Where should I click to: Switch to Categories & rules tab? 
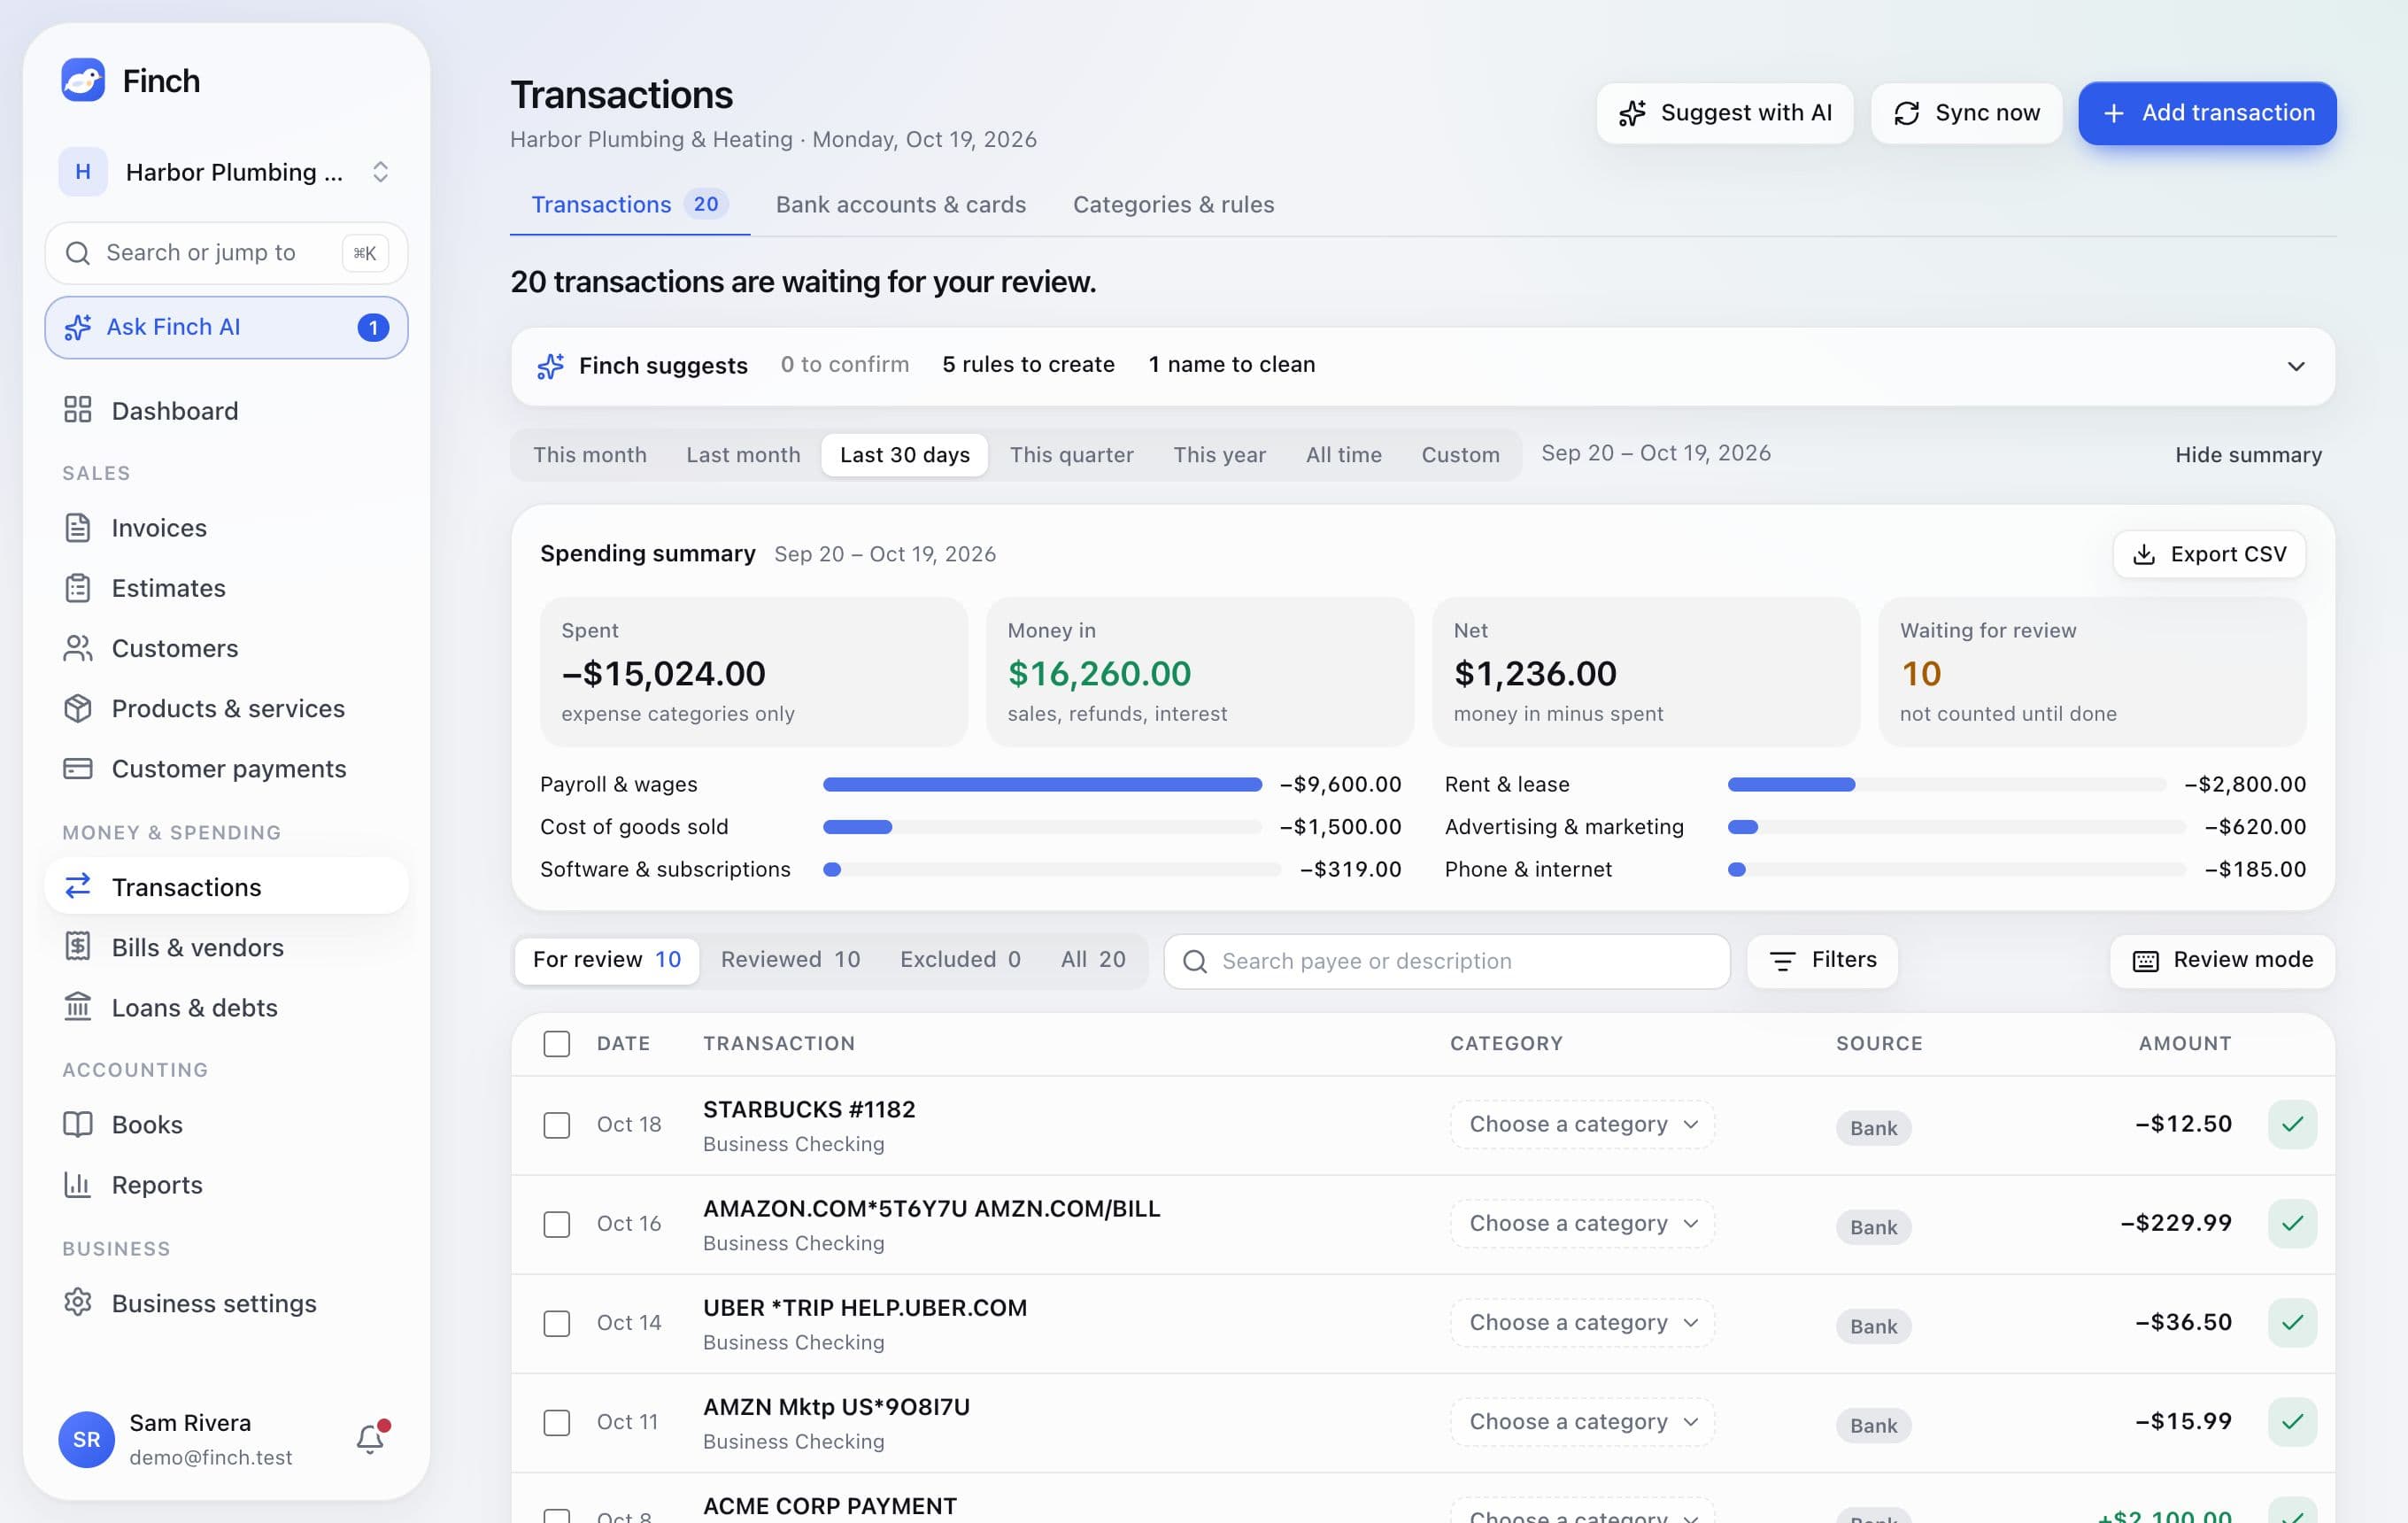click(x=1173, y=204)
